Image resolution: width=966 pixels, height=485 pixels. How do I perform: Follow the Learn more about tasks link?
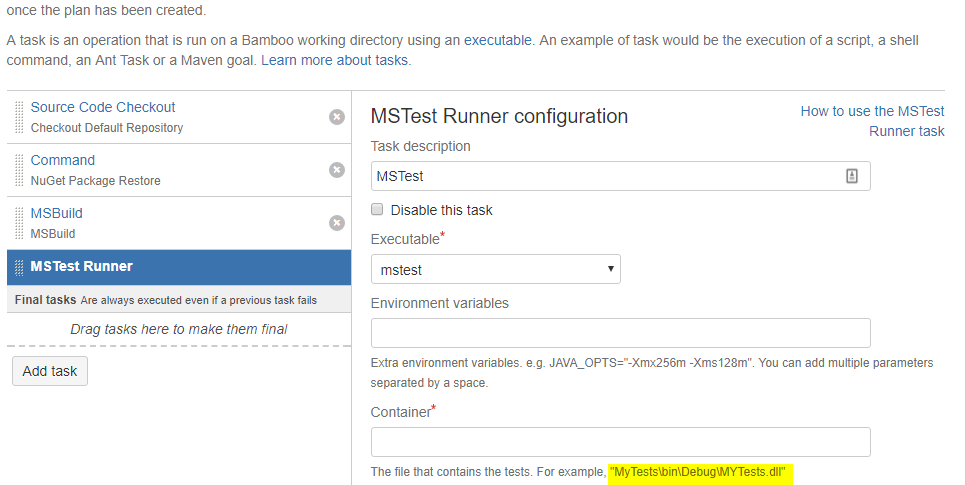coord(334,60)
